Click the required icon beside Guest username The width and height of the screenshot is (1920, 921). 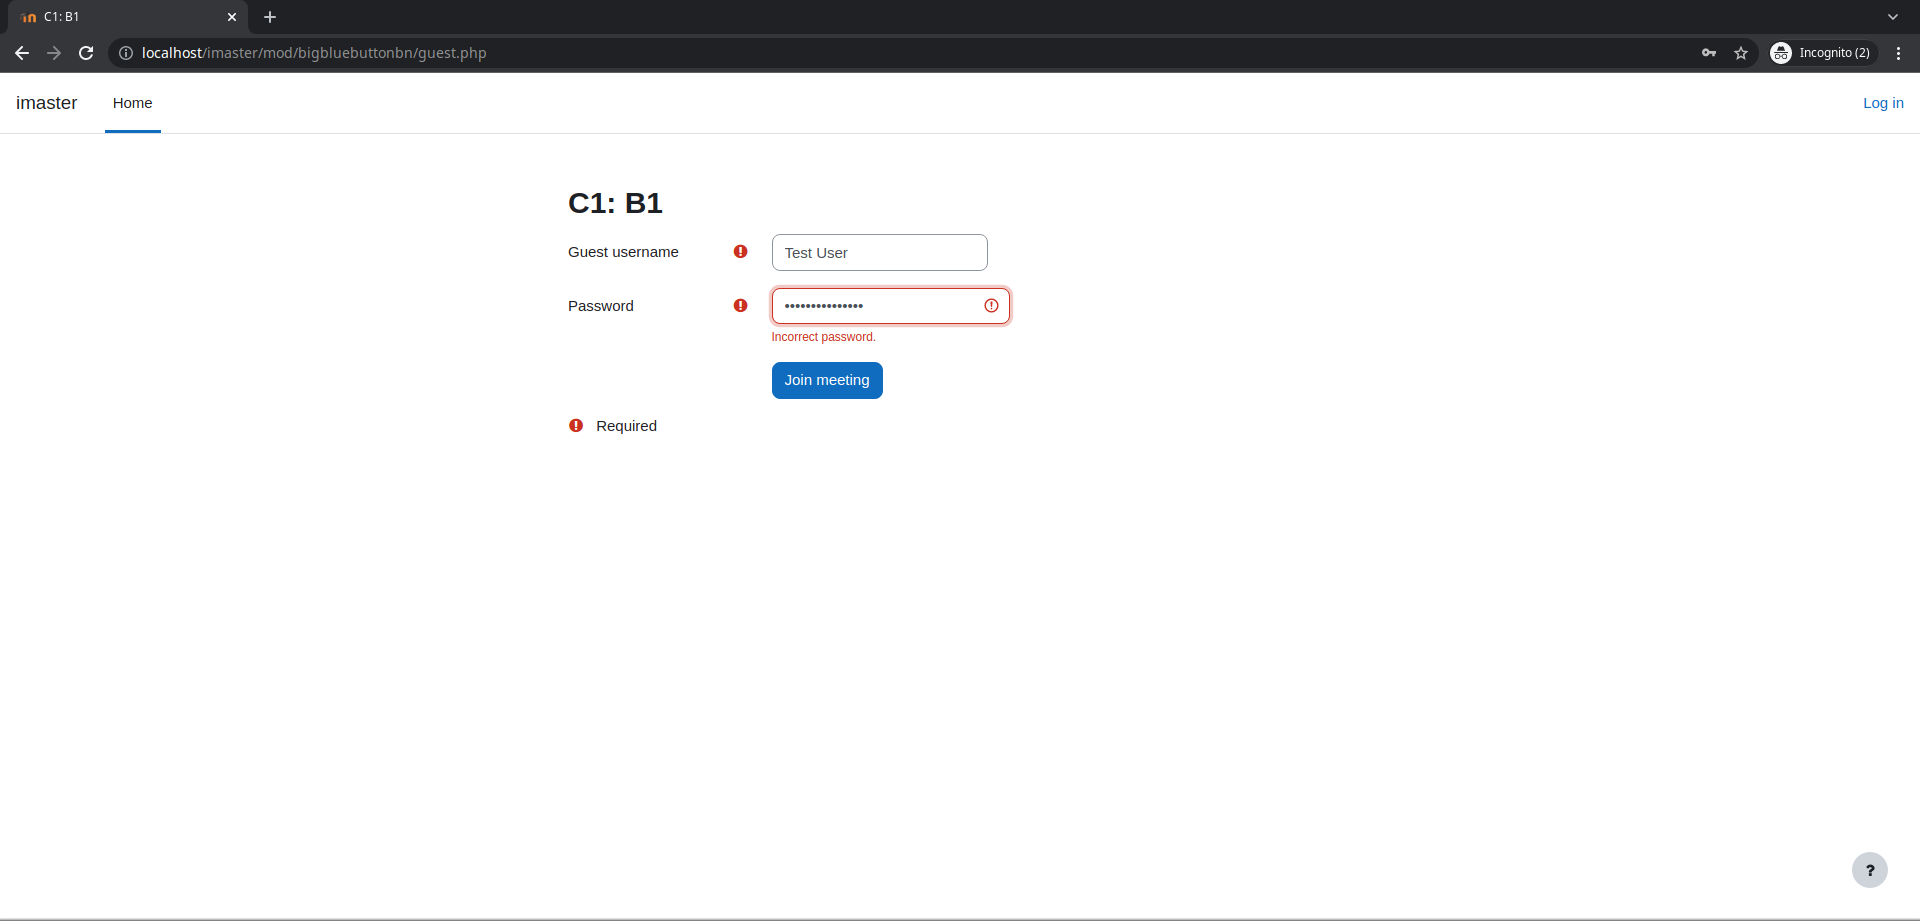[x=740, y=252]
